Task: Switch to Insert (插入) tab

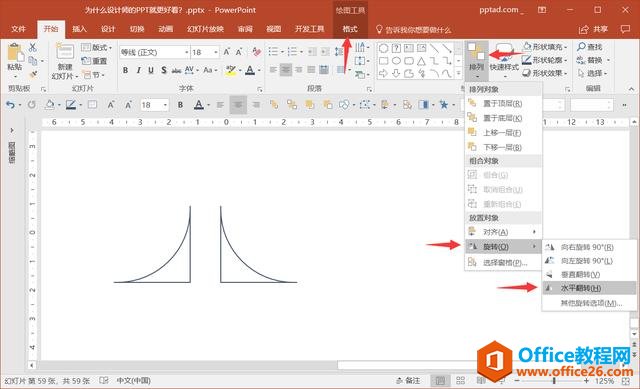Action: point(80,29)
